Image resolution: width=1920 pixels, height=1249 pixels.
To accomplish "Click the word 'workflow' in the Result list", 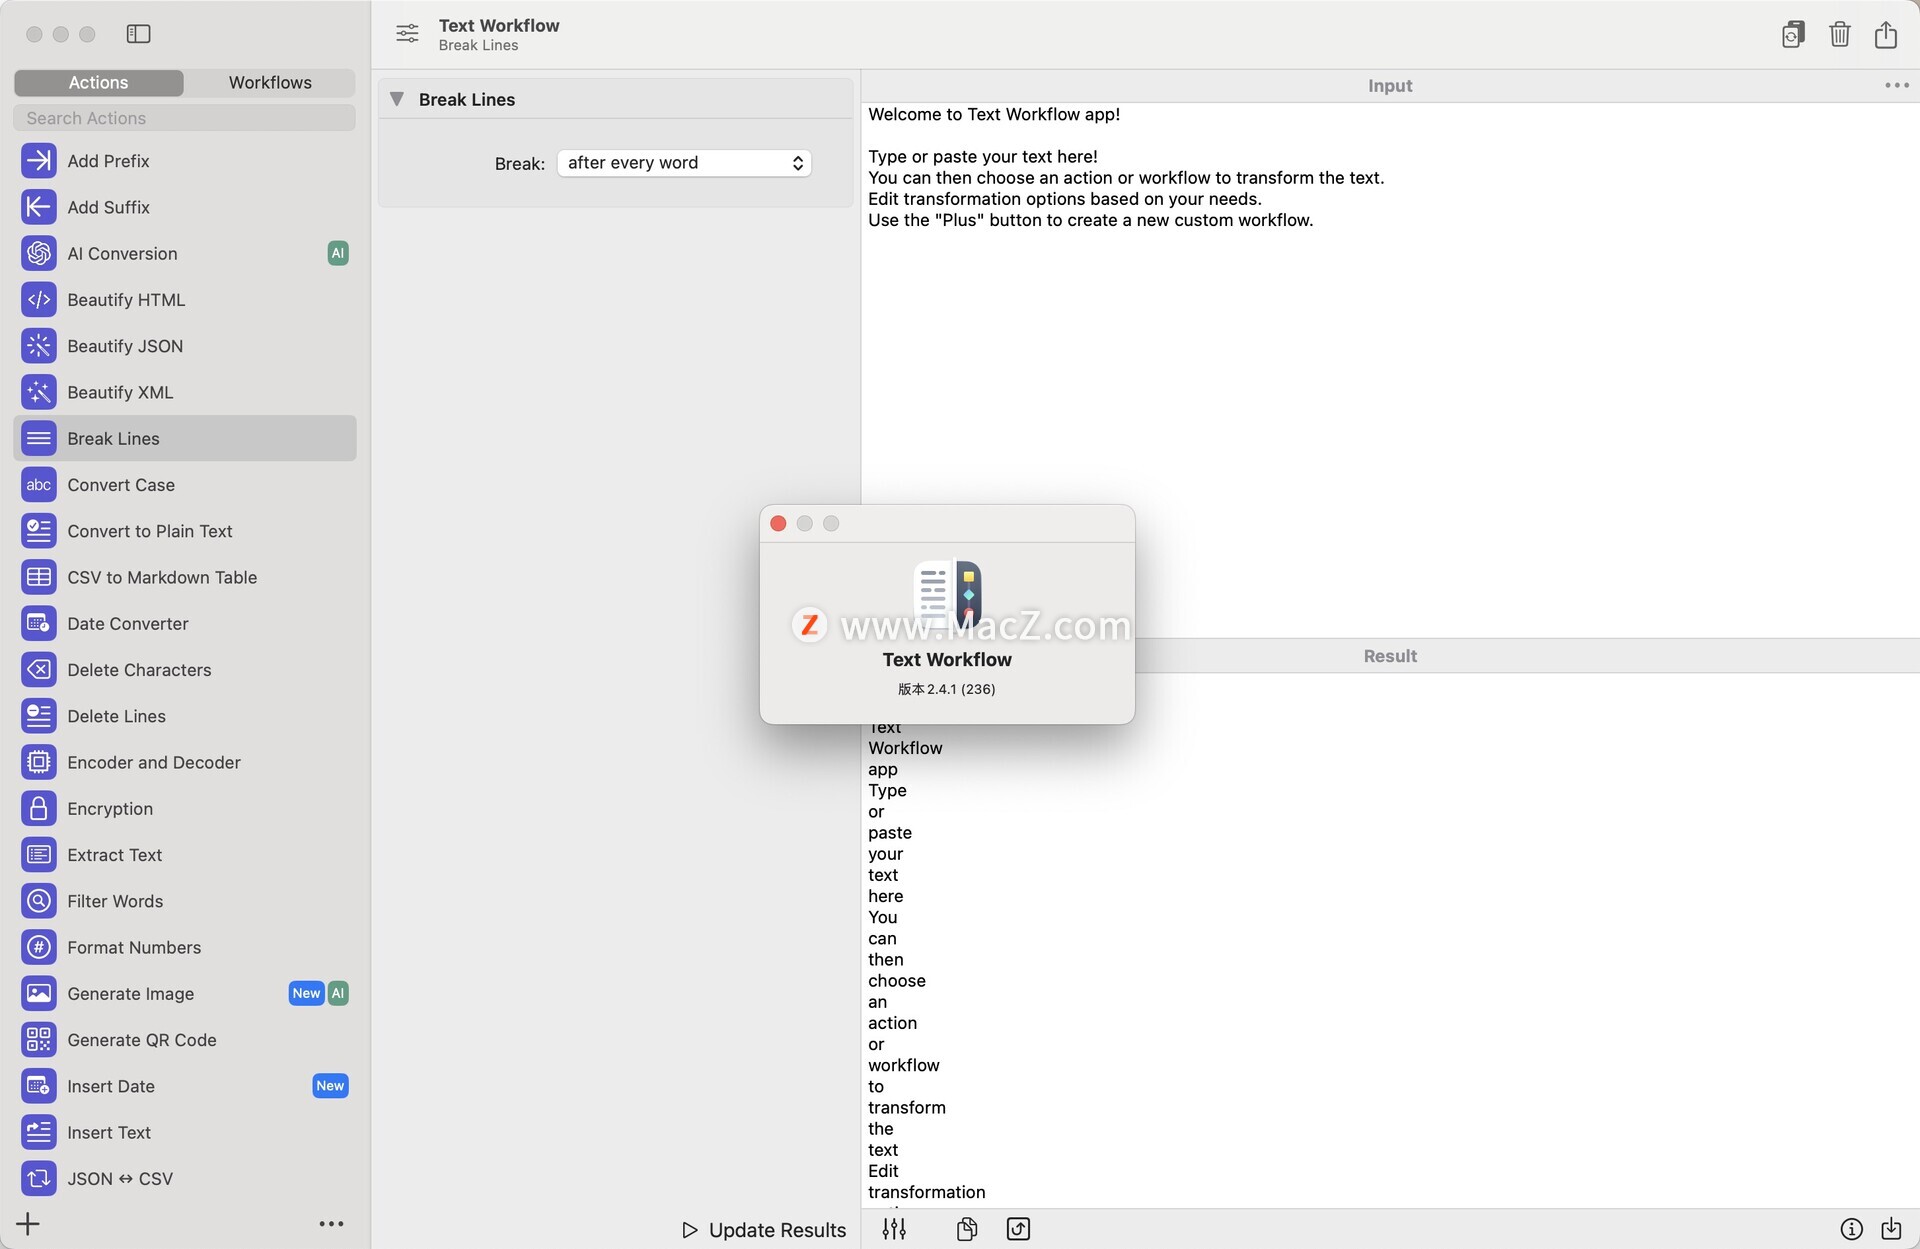I will pos(903,1065).
